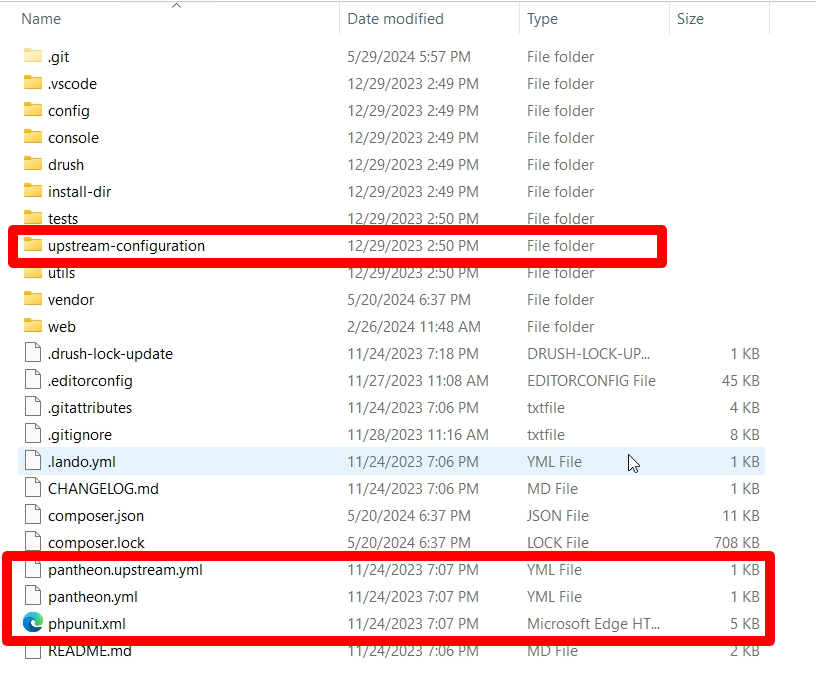The width and height of the screenshot is (816, 685).
Task: Click the LOCK File type cell
Action: [x=558, y=543]
